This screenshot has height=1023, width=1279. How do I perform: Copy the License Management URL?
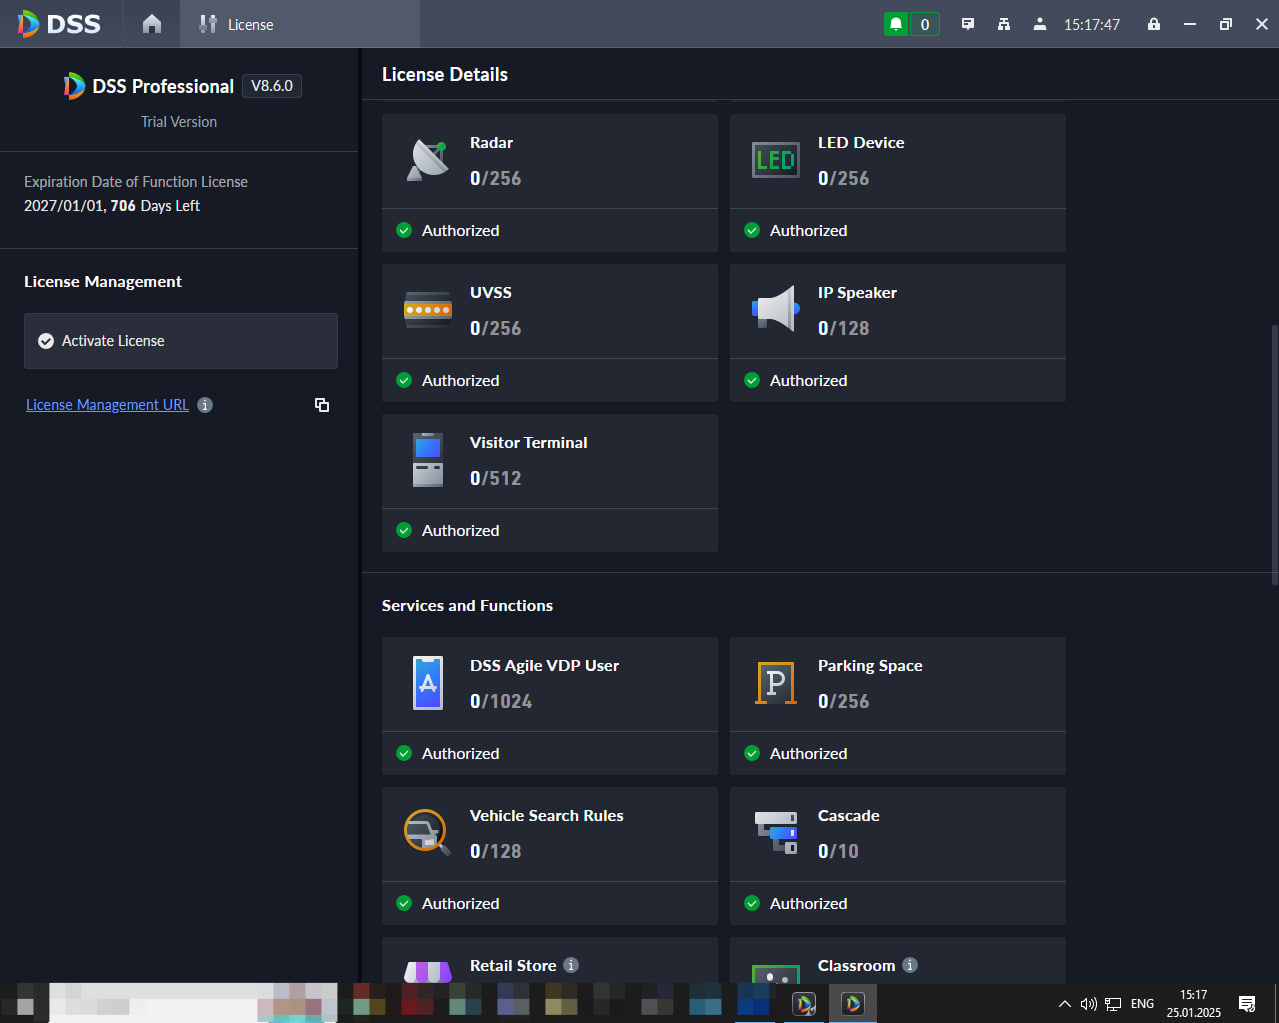(322, 405)
